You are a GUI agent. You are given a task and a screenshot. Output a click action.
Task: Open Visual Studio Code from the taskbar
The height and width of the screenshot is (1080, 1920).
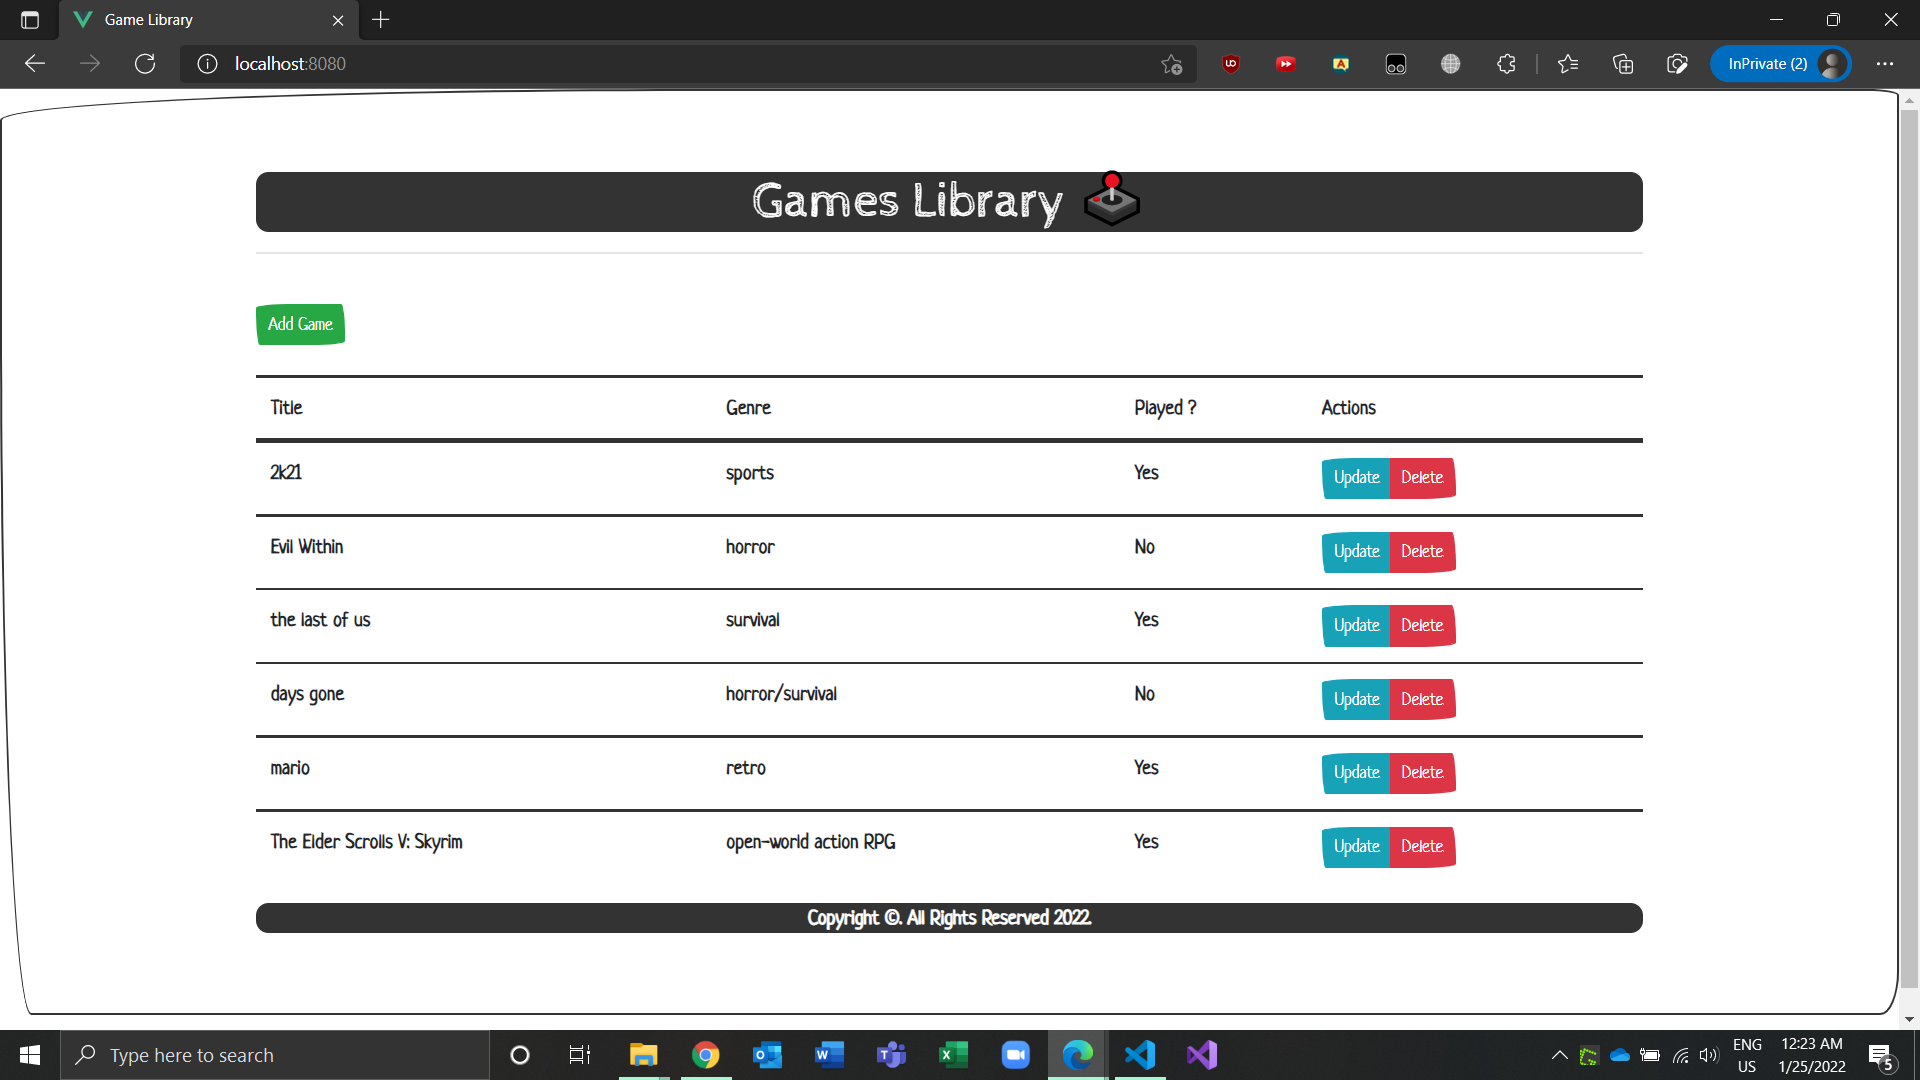coord(1139,1055)
